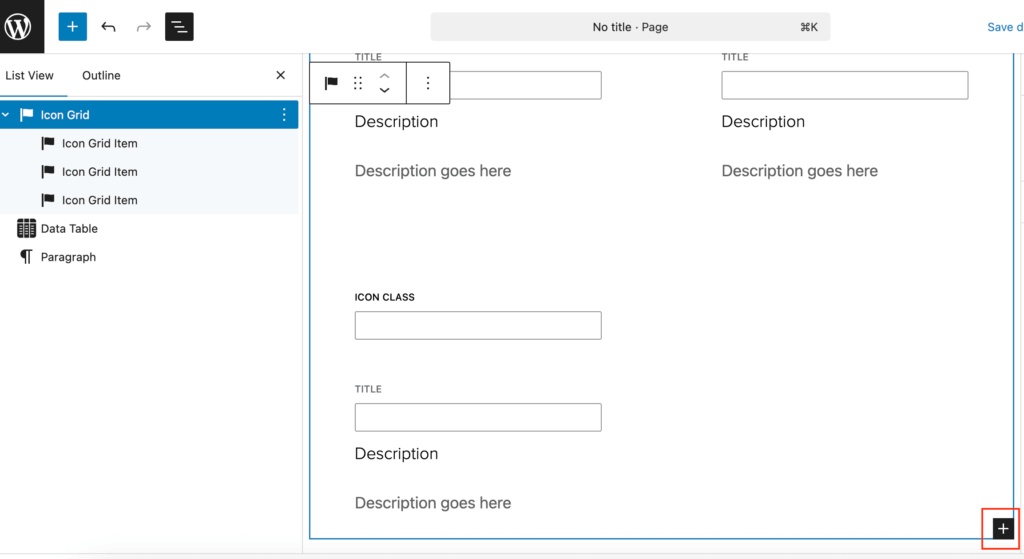Switch to the List View tab
The height and width of the screenshot is (559, 1024).
point(30,75)
